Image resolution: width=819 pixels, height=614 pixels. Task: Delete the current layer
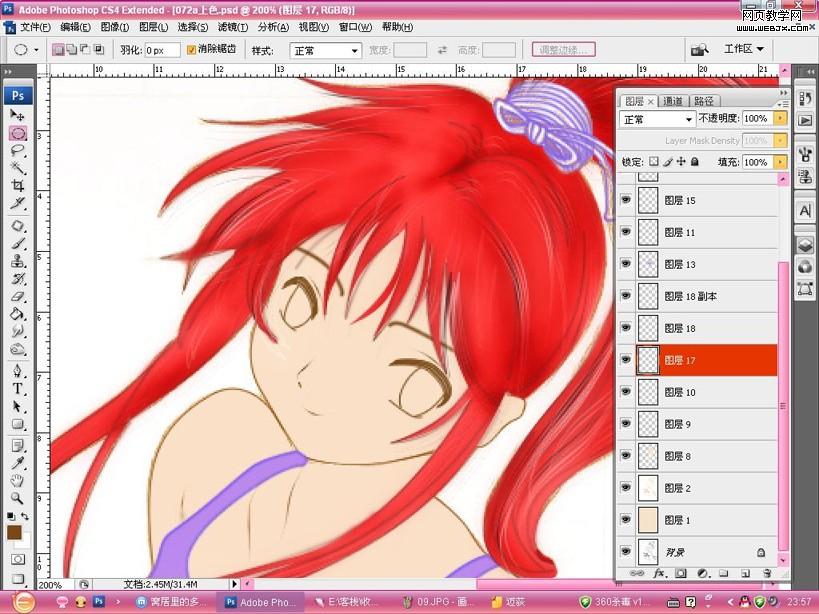point(767,573)
